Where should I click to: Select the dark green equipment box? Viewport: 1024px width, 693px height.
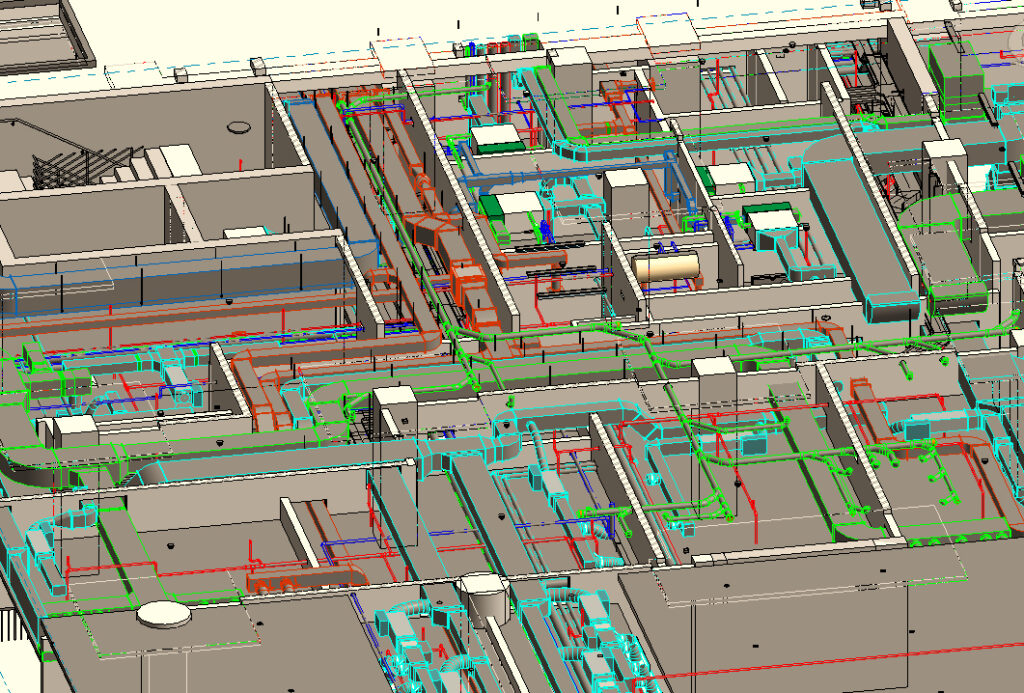492,208
